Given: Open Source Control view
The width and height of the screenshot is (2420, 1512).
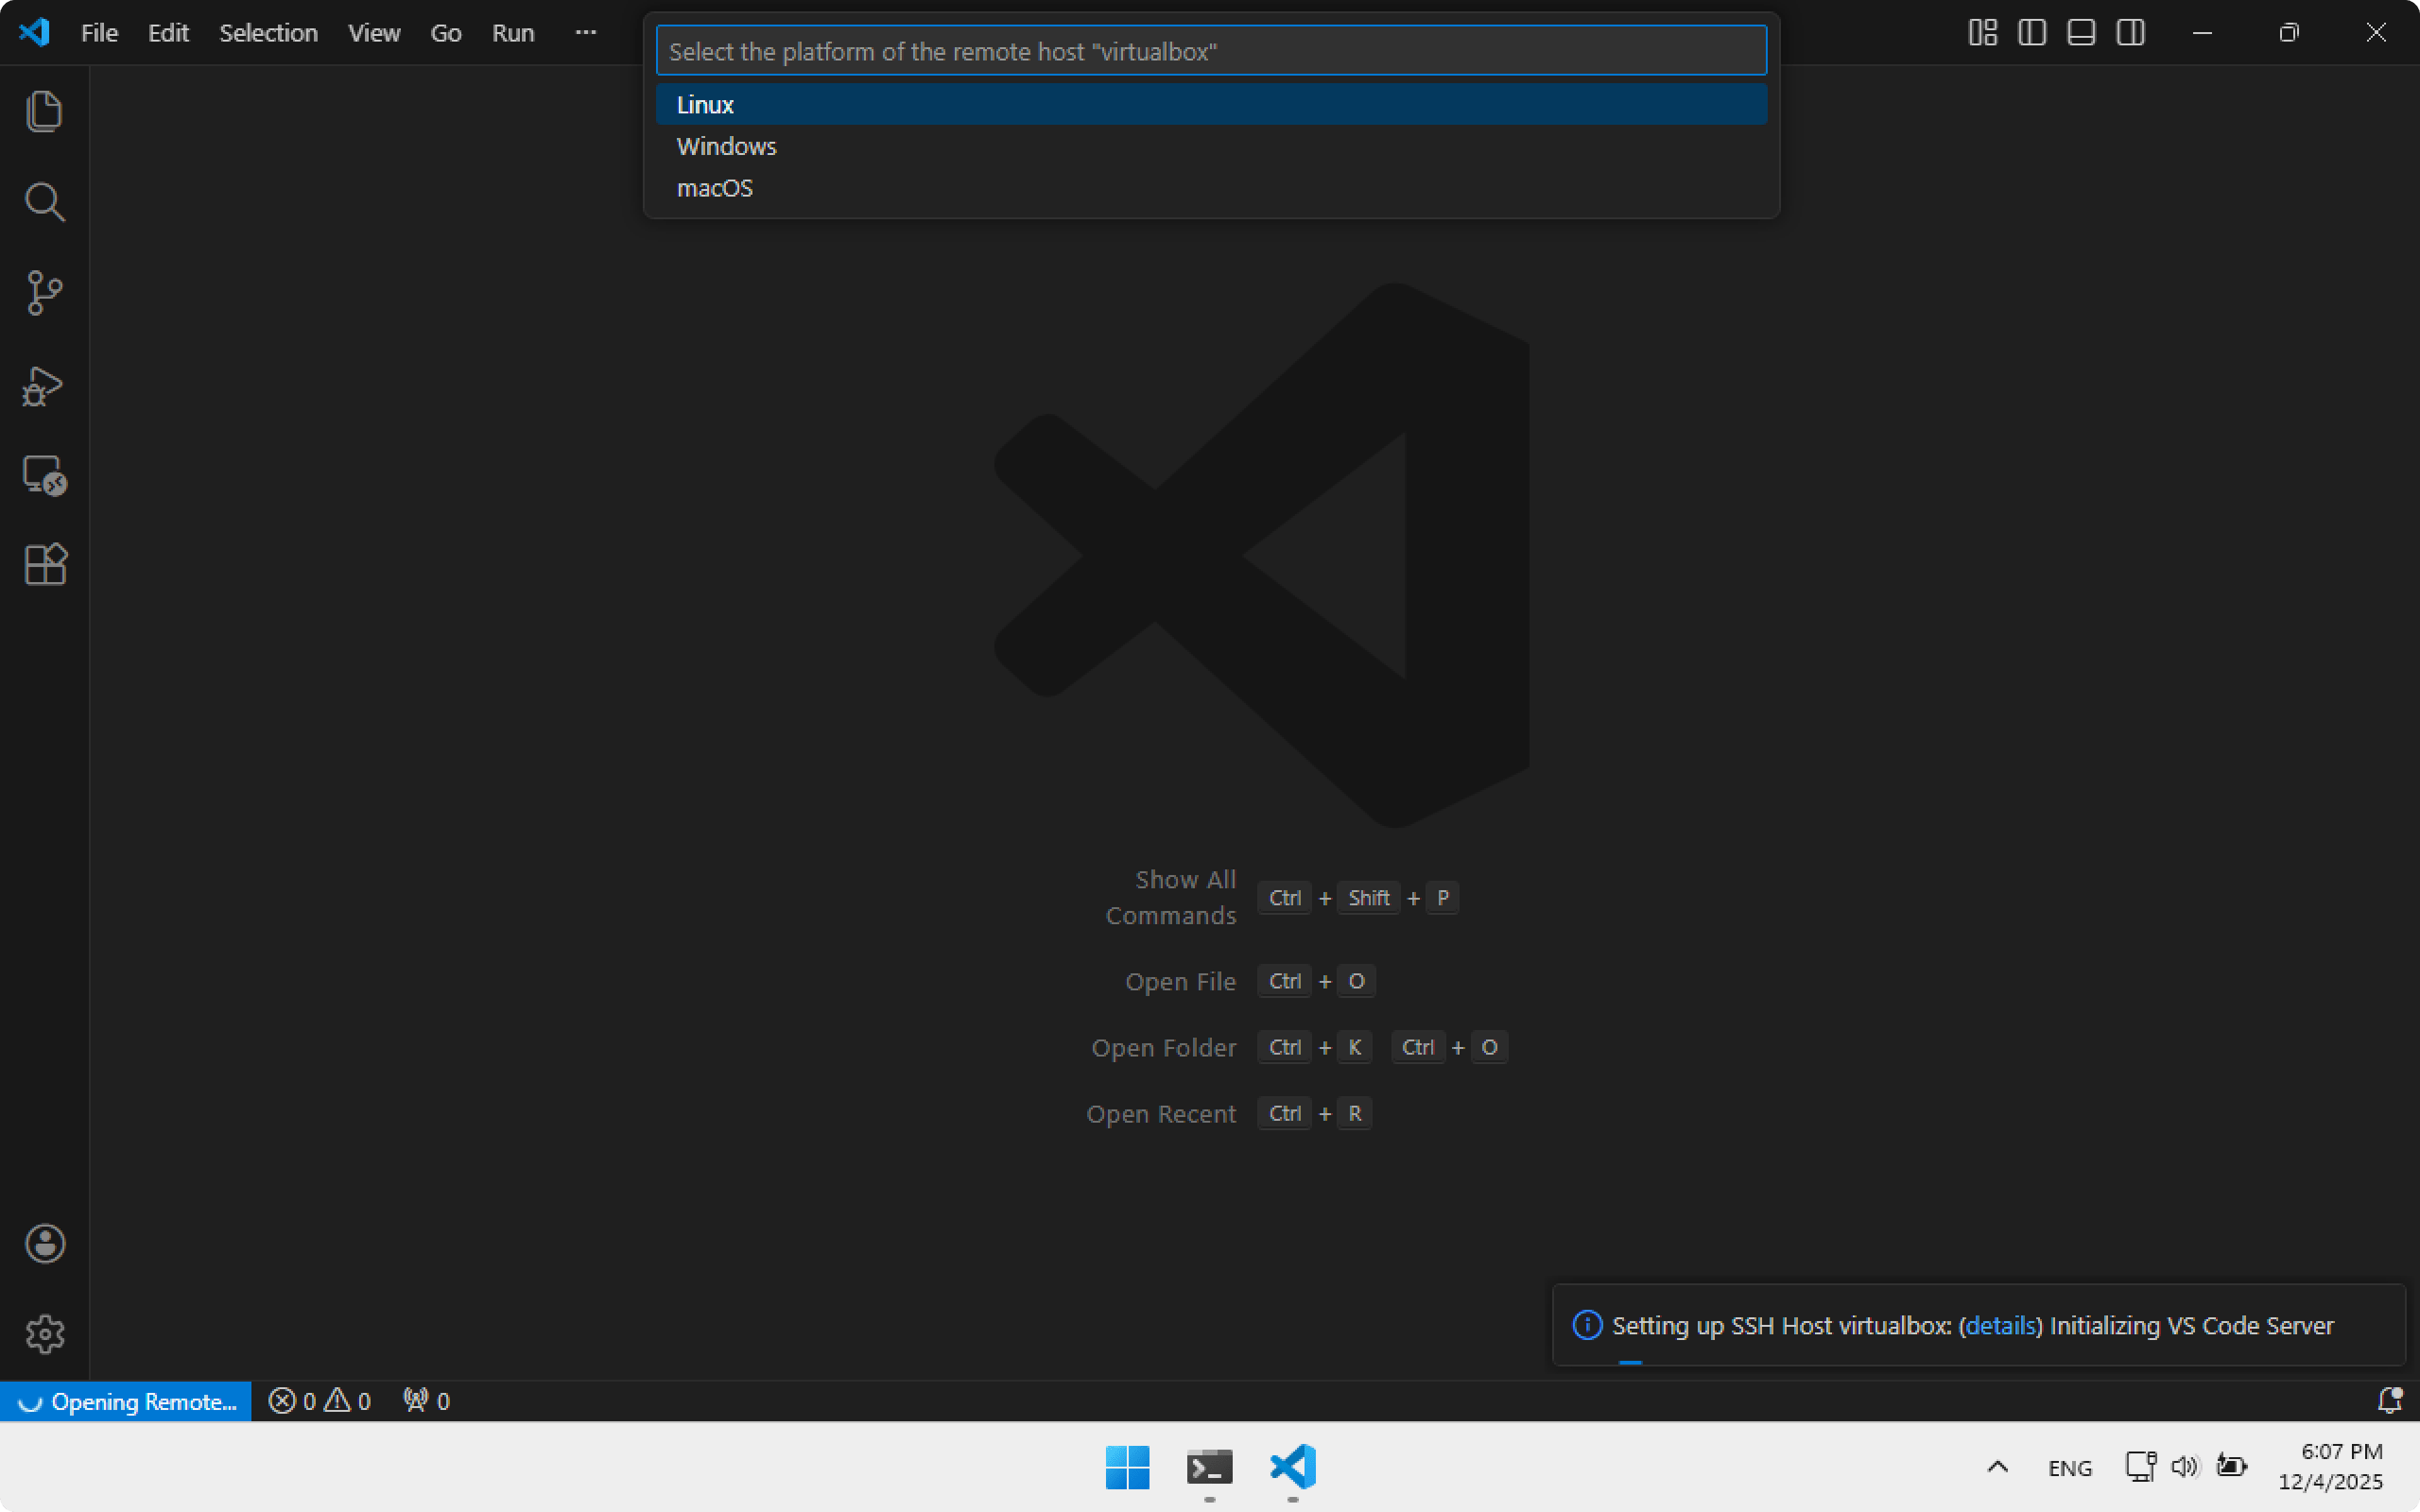Looking at the screenshot, I should coord(44,293).
